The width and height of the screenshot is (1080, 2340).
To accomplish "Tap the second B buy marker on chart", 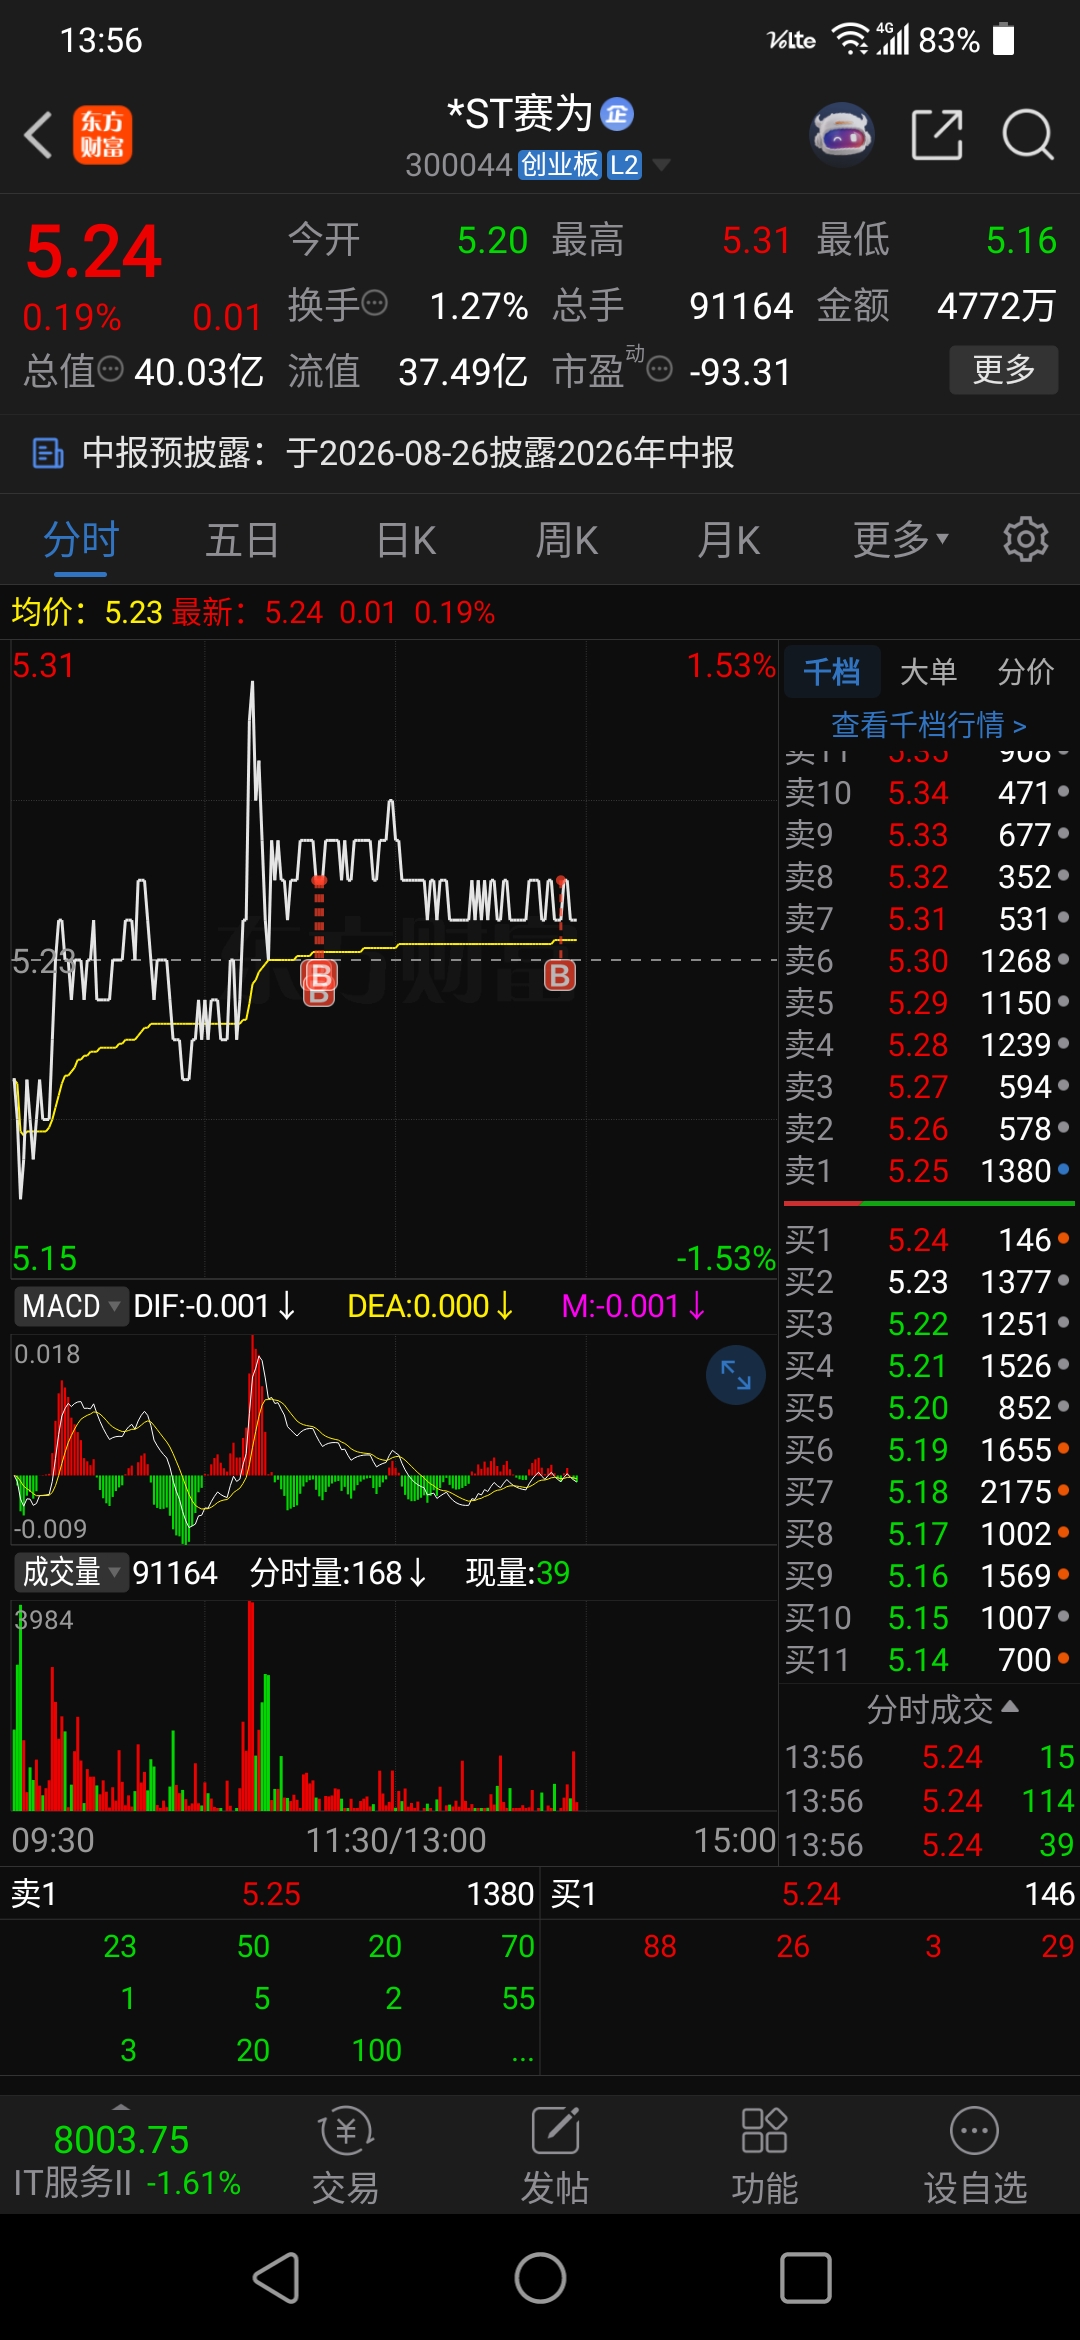I will pos(560,975).
